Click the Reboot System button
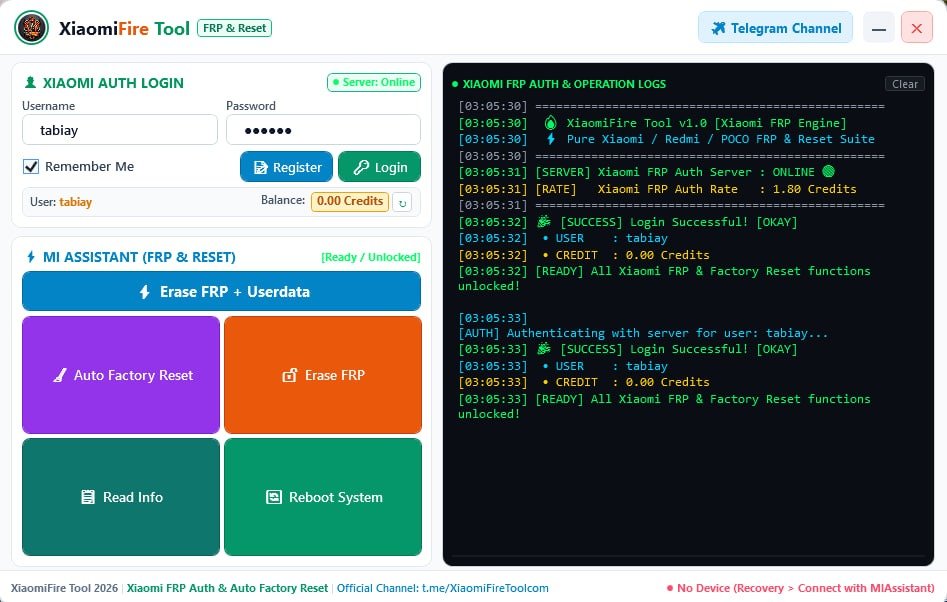Screen dimensions: 947x602 (323, 497)
